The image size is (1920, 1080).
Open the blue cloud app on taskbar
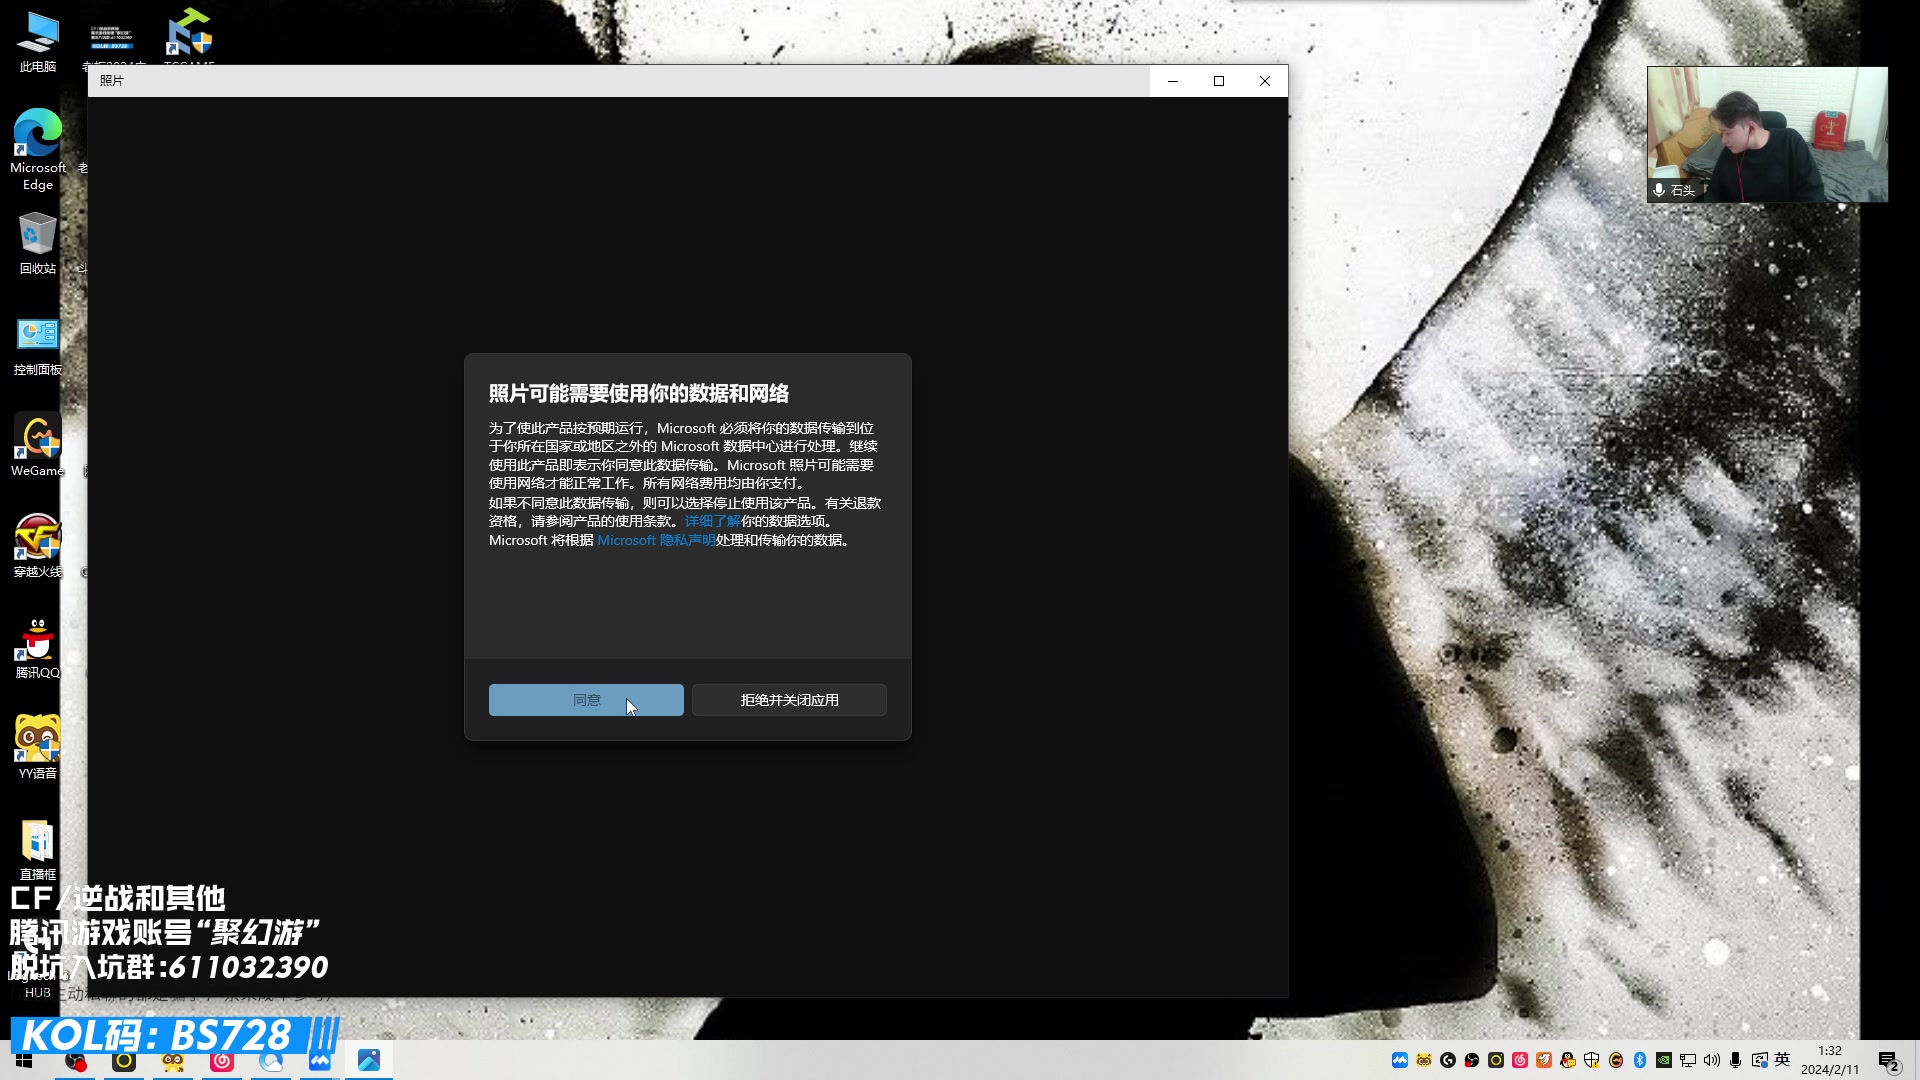tap(271, 1061)
